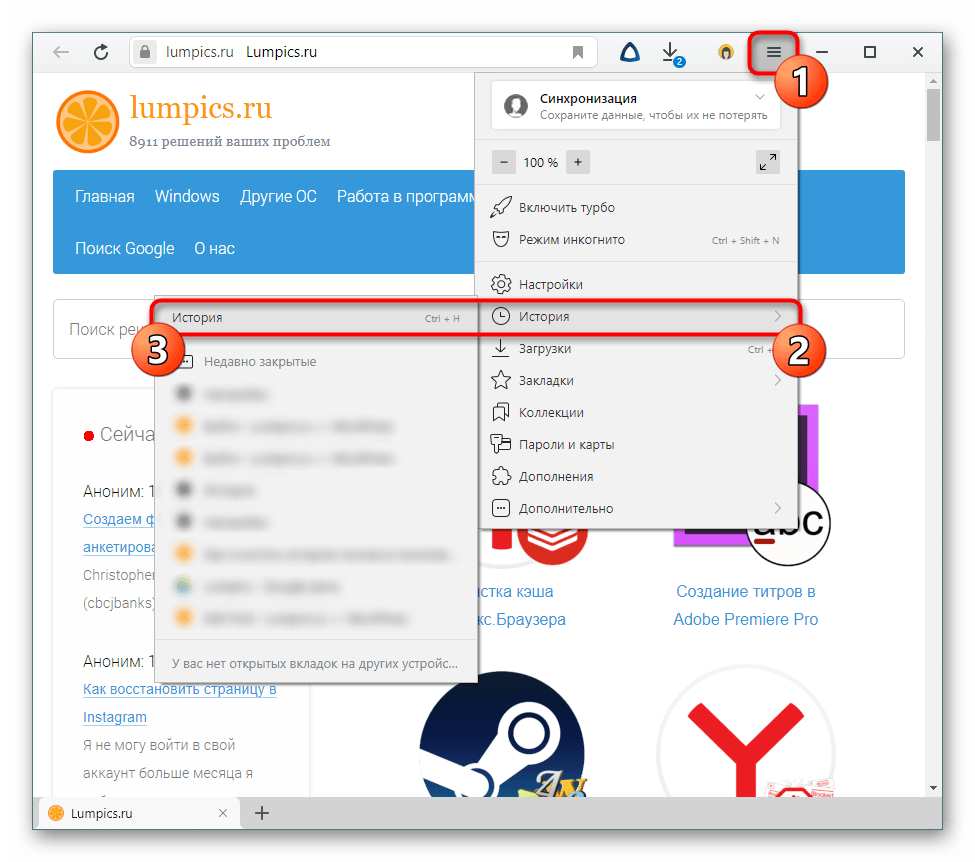Image resolution: width=975 pixels, height=862 pixels.
Task: Decrease zoom with the minus button
Action: [504, 162]
